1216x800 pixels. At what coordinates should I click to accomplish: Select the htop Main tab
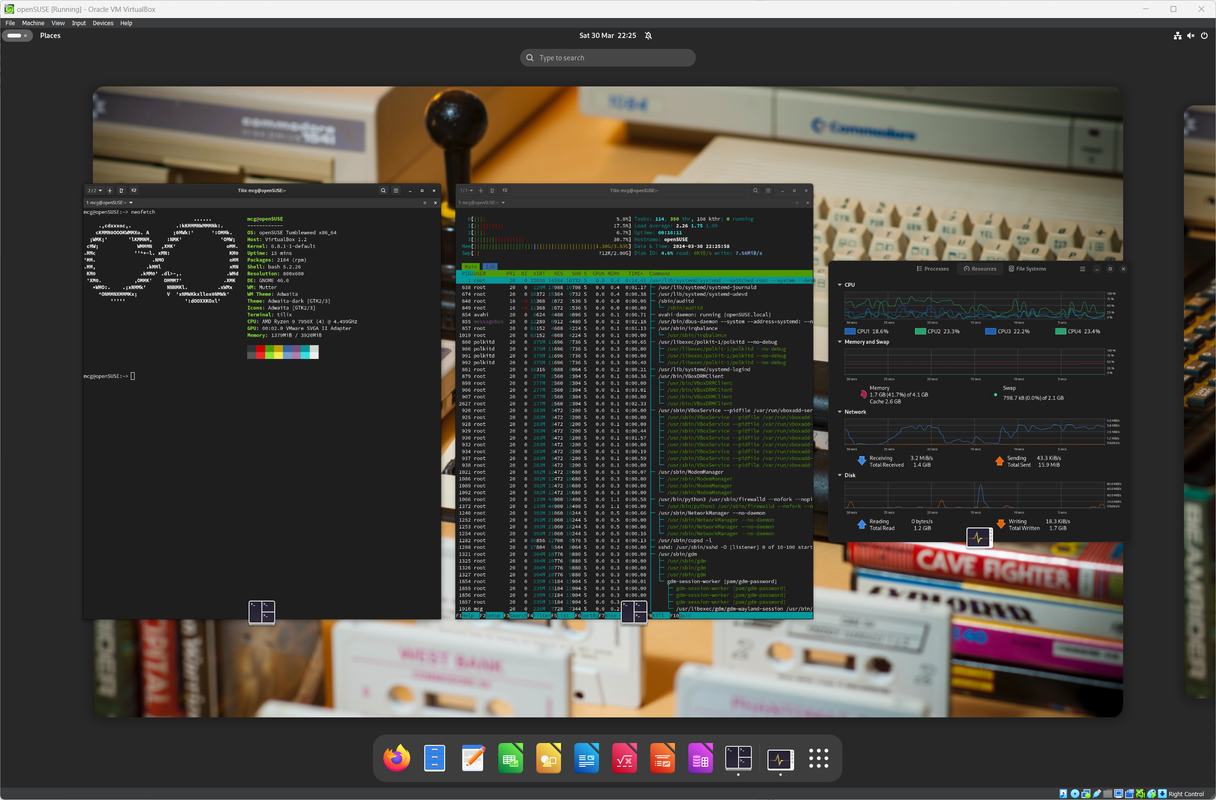coord(470,267)
